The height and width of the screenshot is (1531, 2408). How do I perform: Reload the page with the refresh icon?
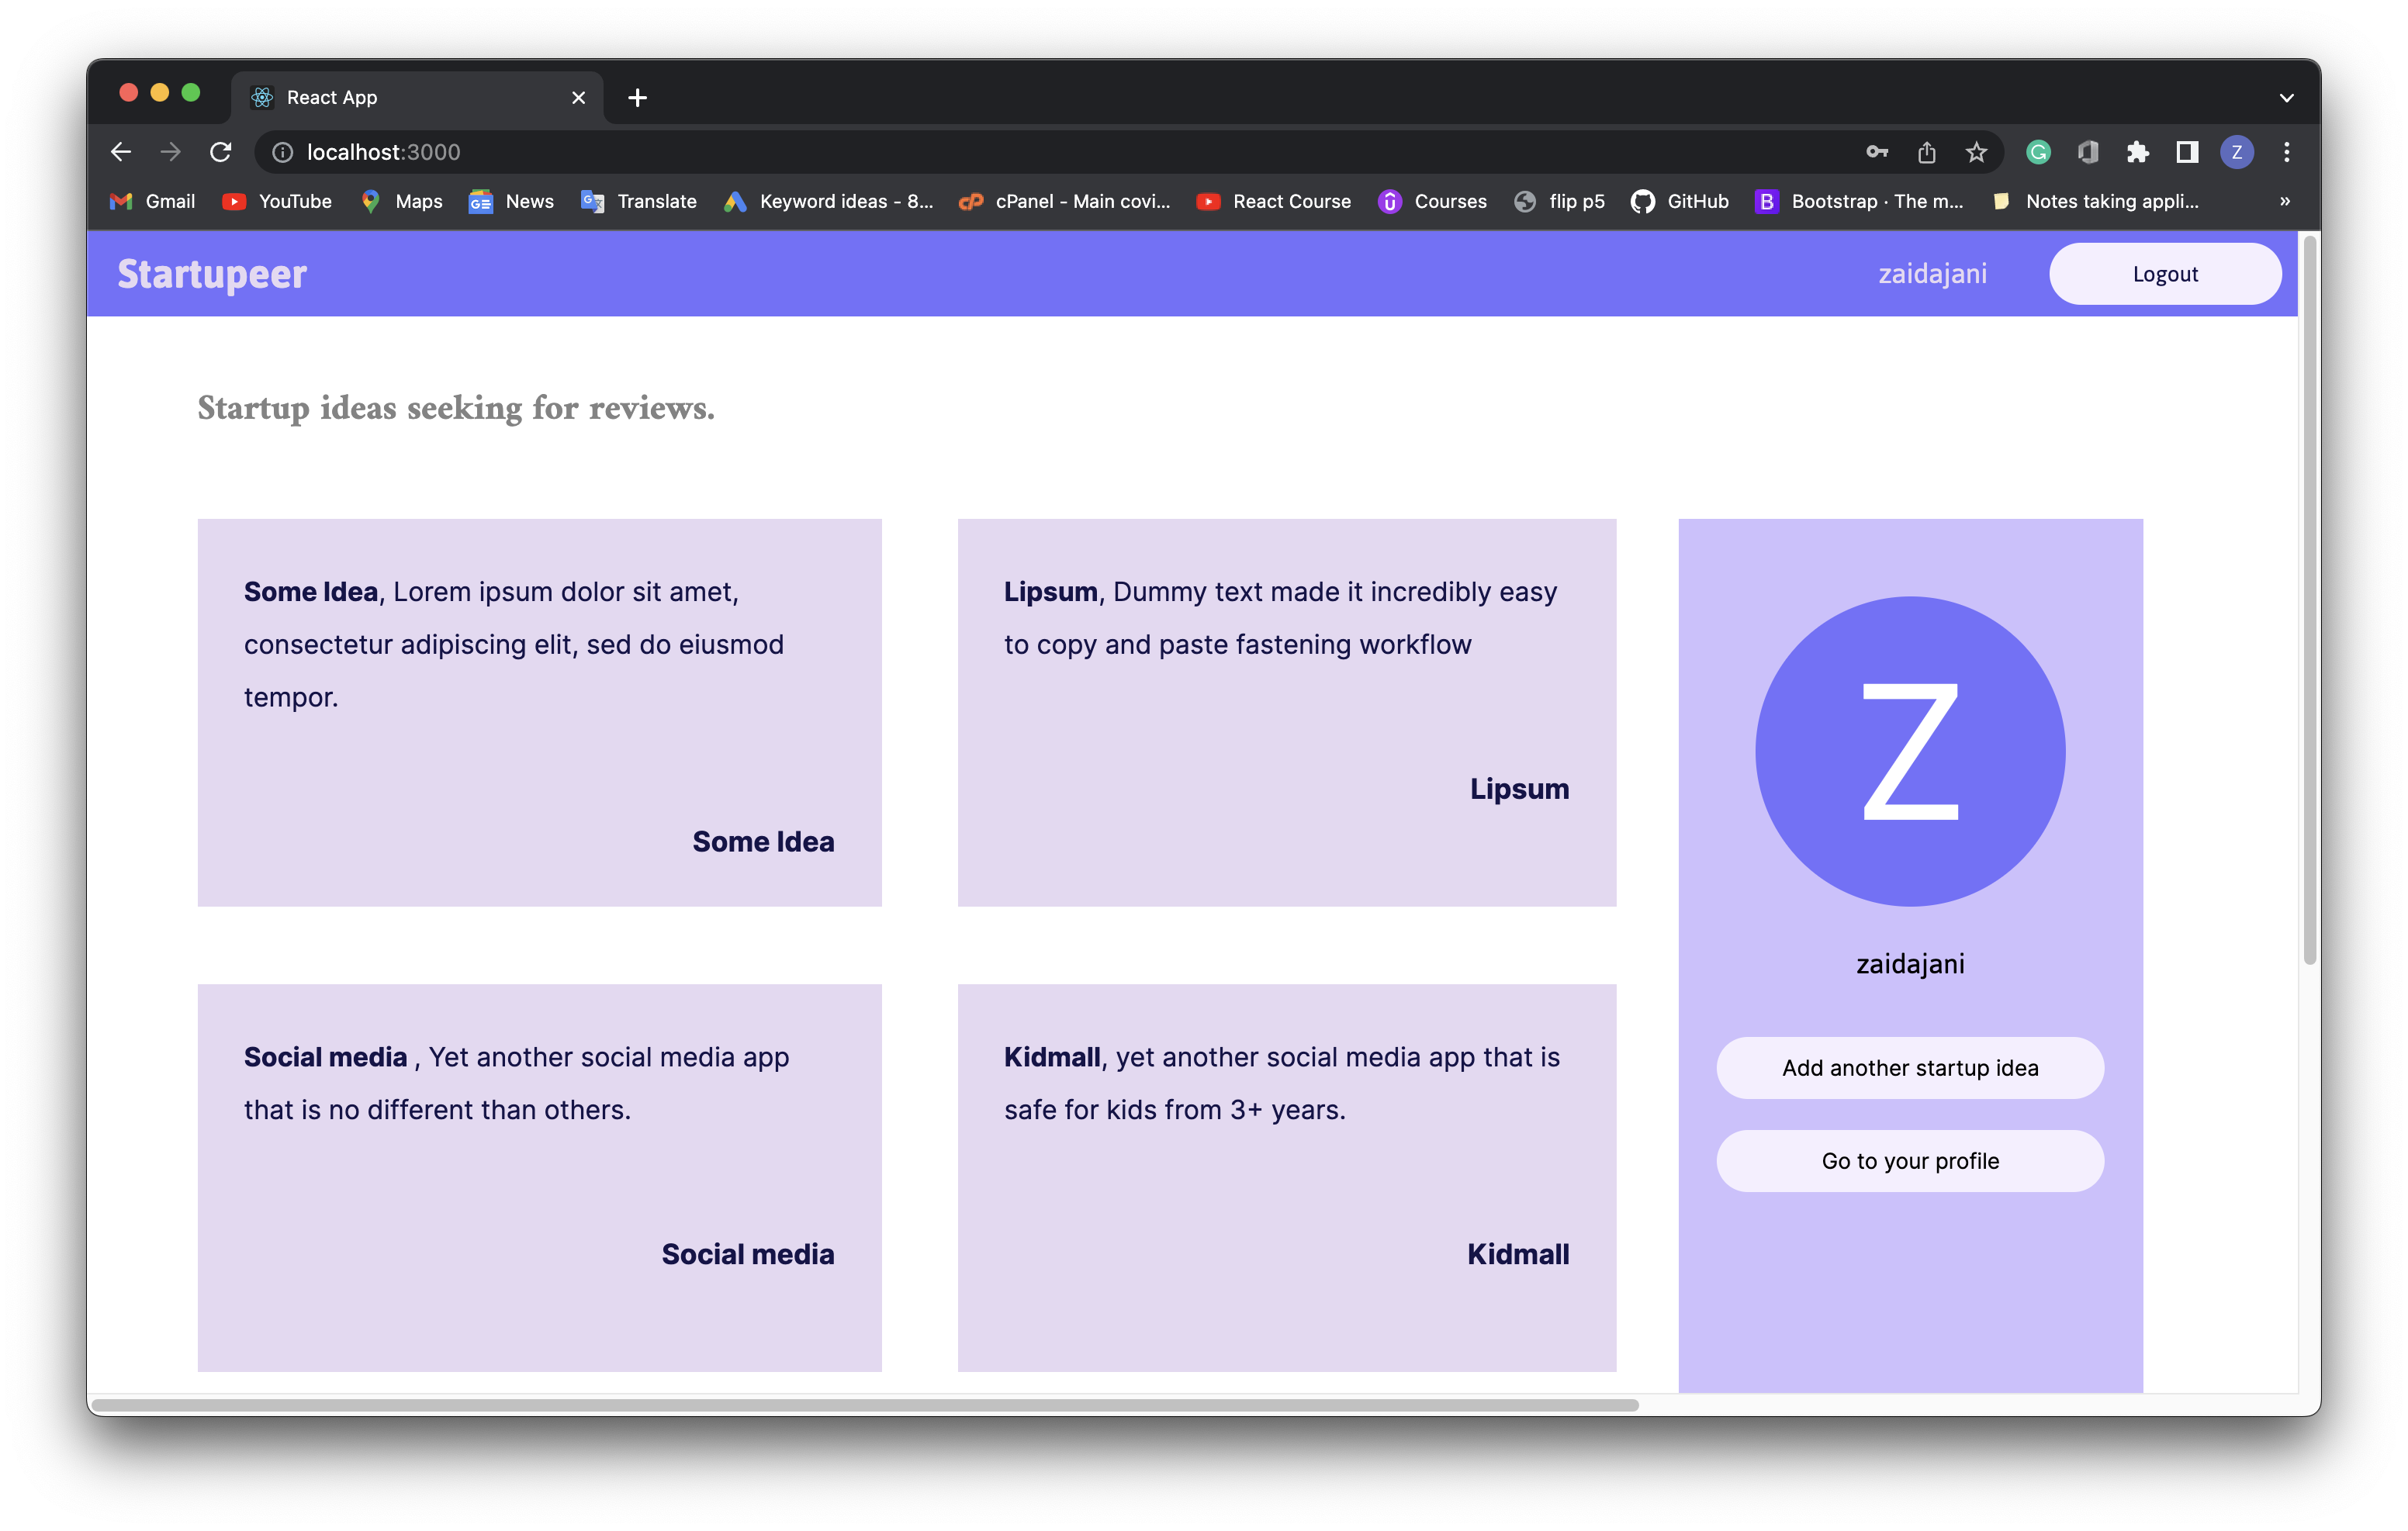point(221,152)
